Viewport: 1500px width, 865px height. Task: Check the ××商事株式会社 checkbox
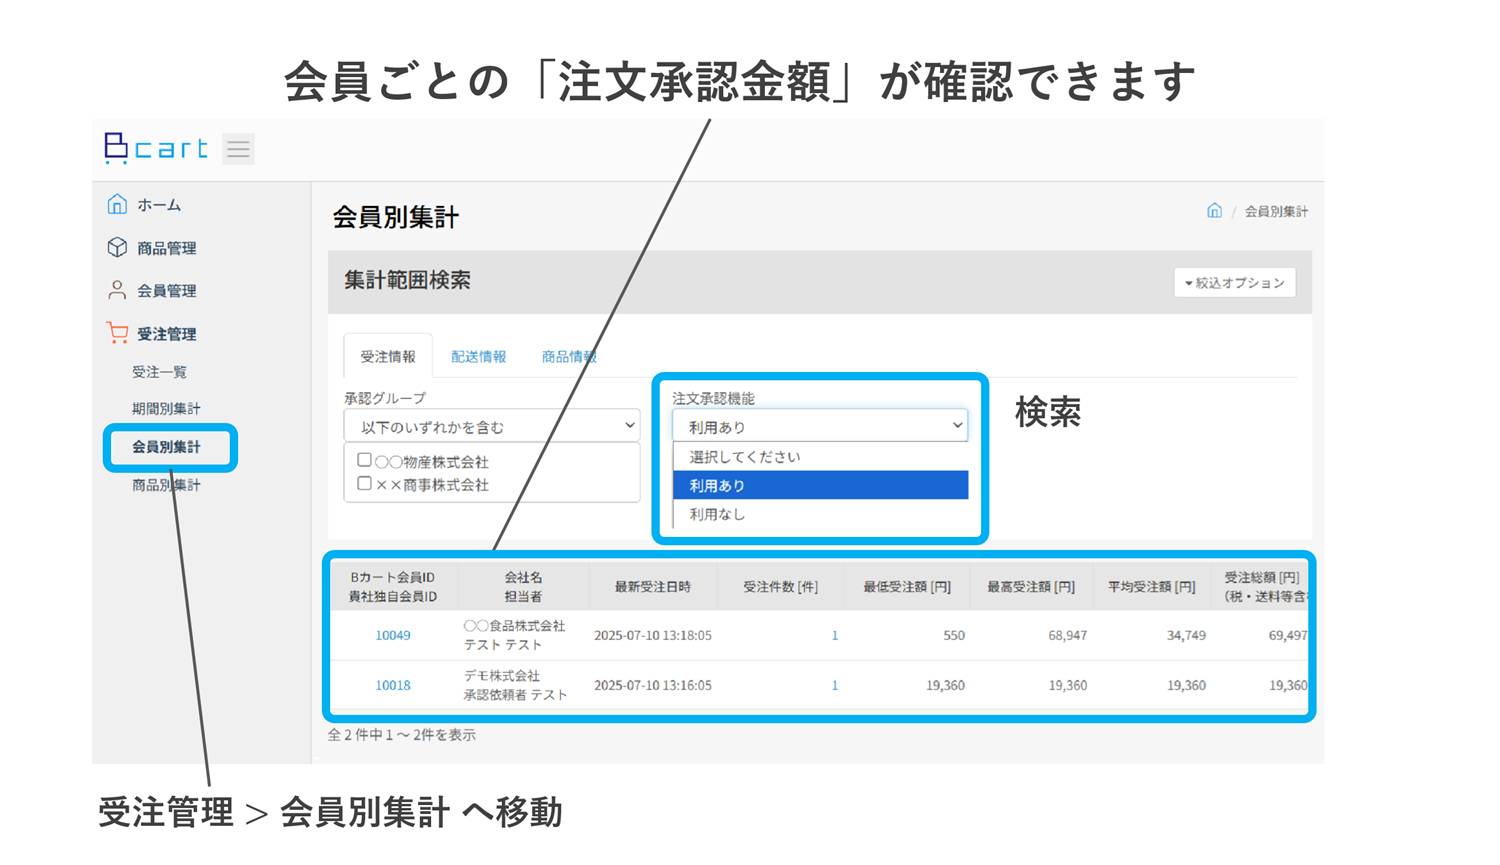(365, 484)
